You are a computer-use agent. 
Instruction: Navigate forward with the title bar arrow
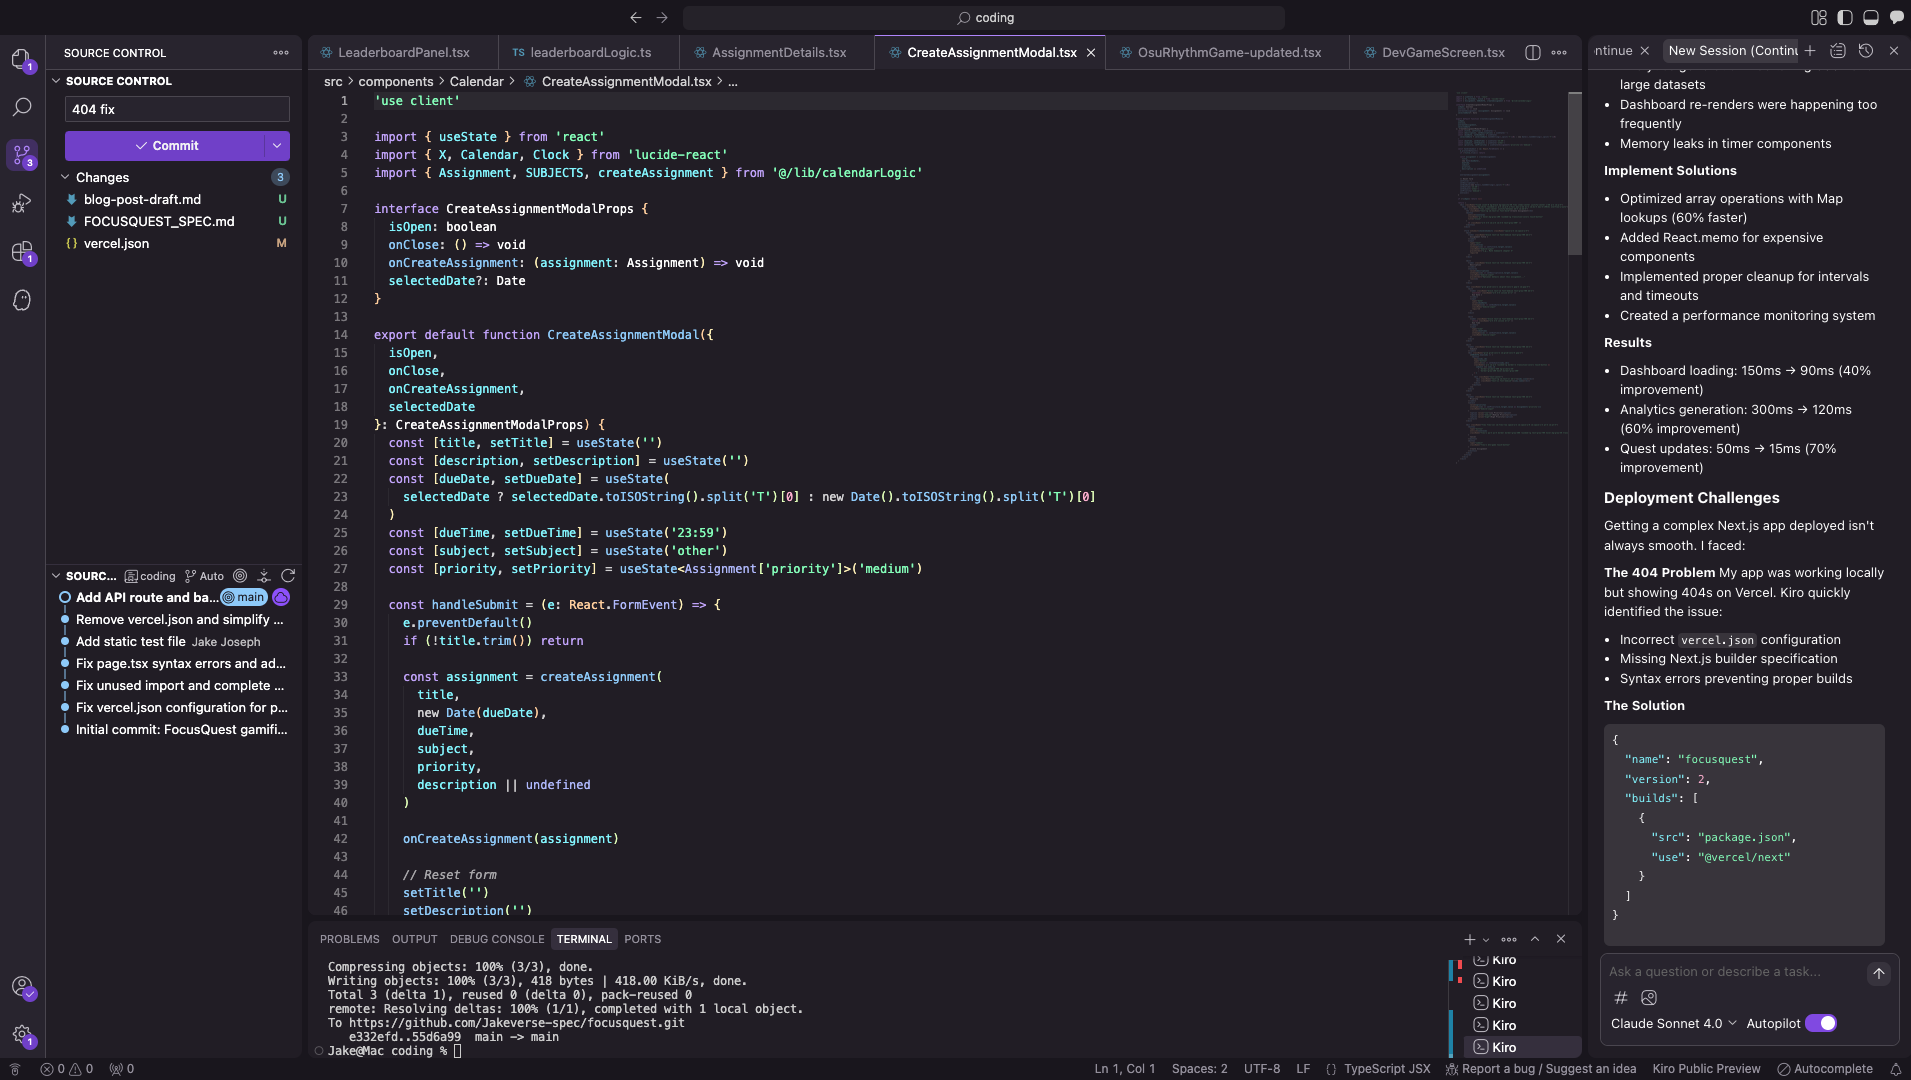click(x=662, y=17)
